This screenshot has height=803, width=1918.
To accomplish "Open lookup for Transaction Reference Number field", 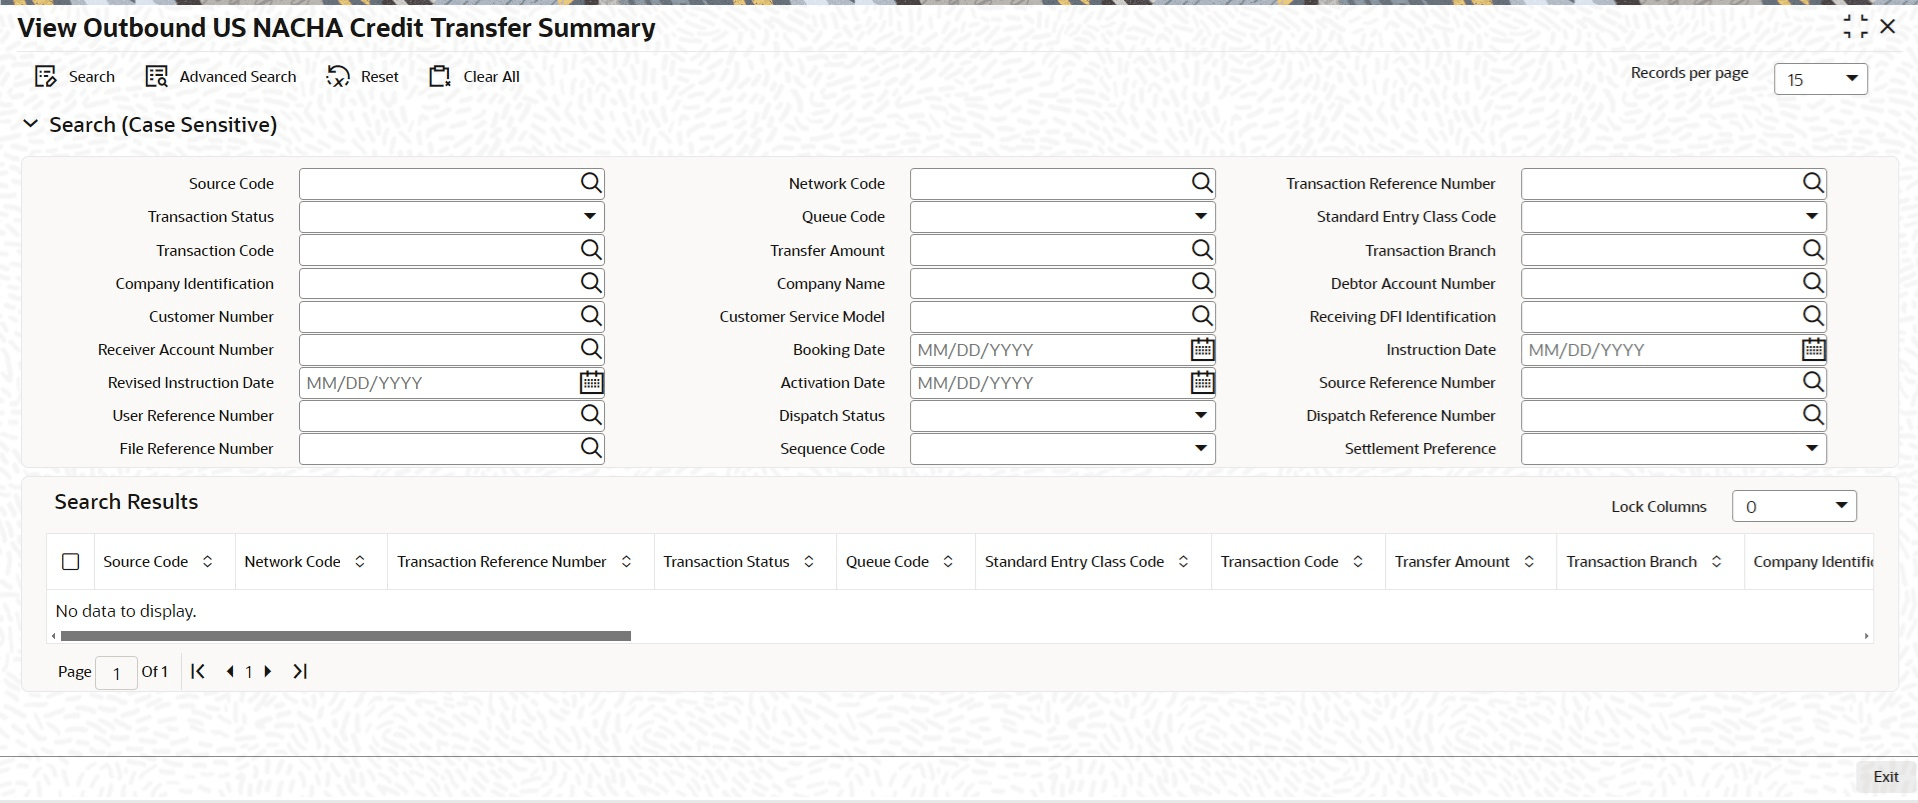I will point(1813,183).
